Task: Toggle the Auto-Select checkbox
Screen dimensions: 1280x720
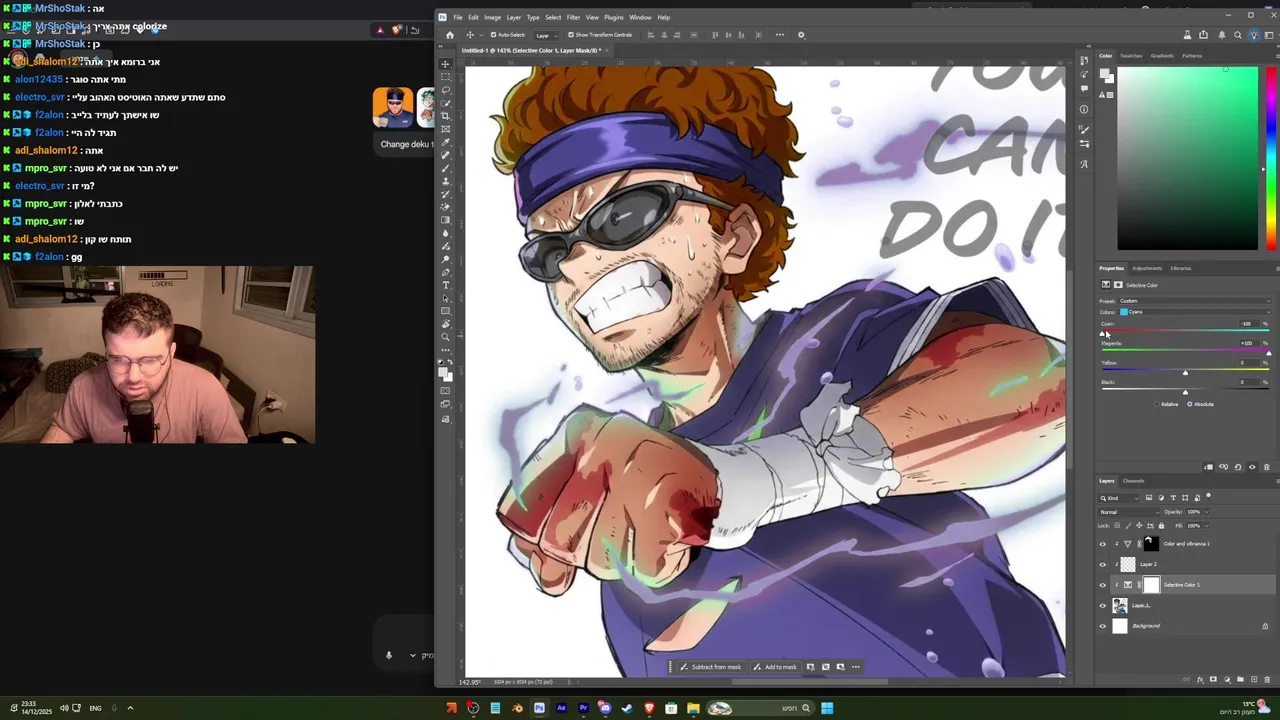Action: point(493,35)
